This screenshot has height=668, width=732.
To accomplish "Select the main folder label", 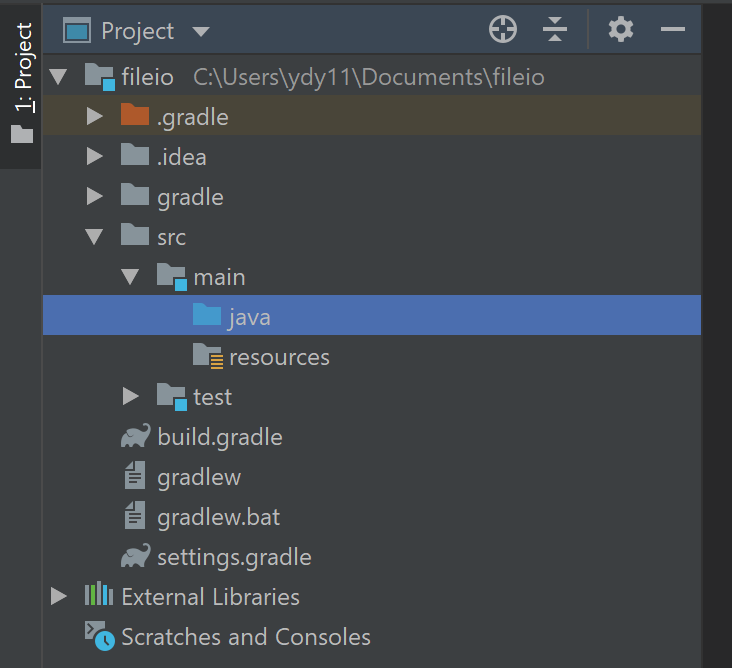I will click(219, 278).
